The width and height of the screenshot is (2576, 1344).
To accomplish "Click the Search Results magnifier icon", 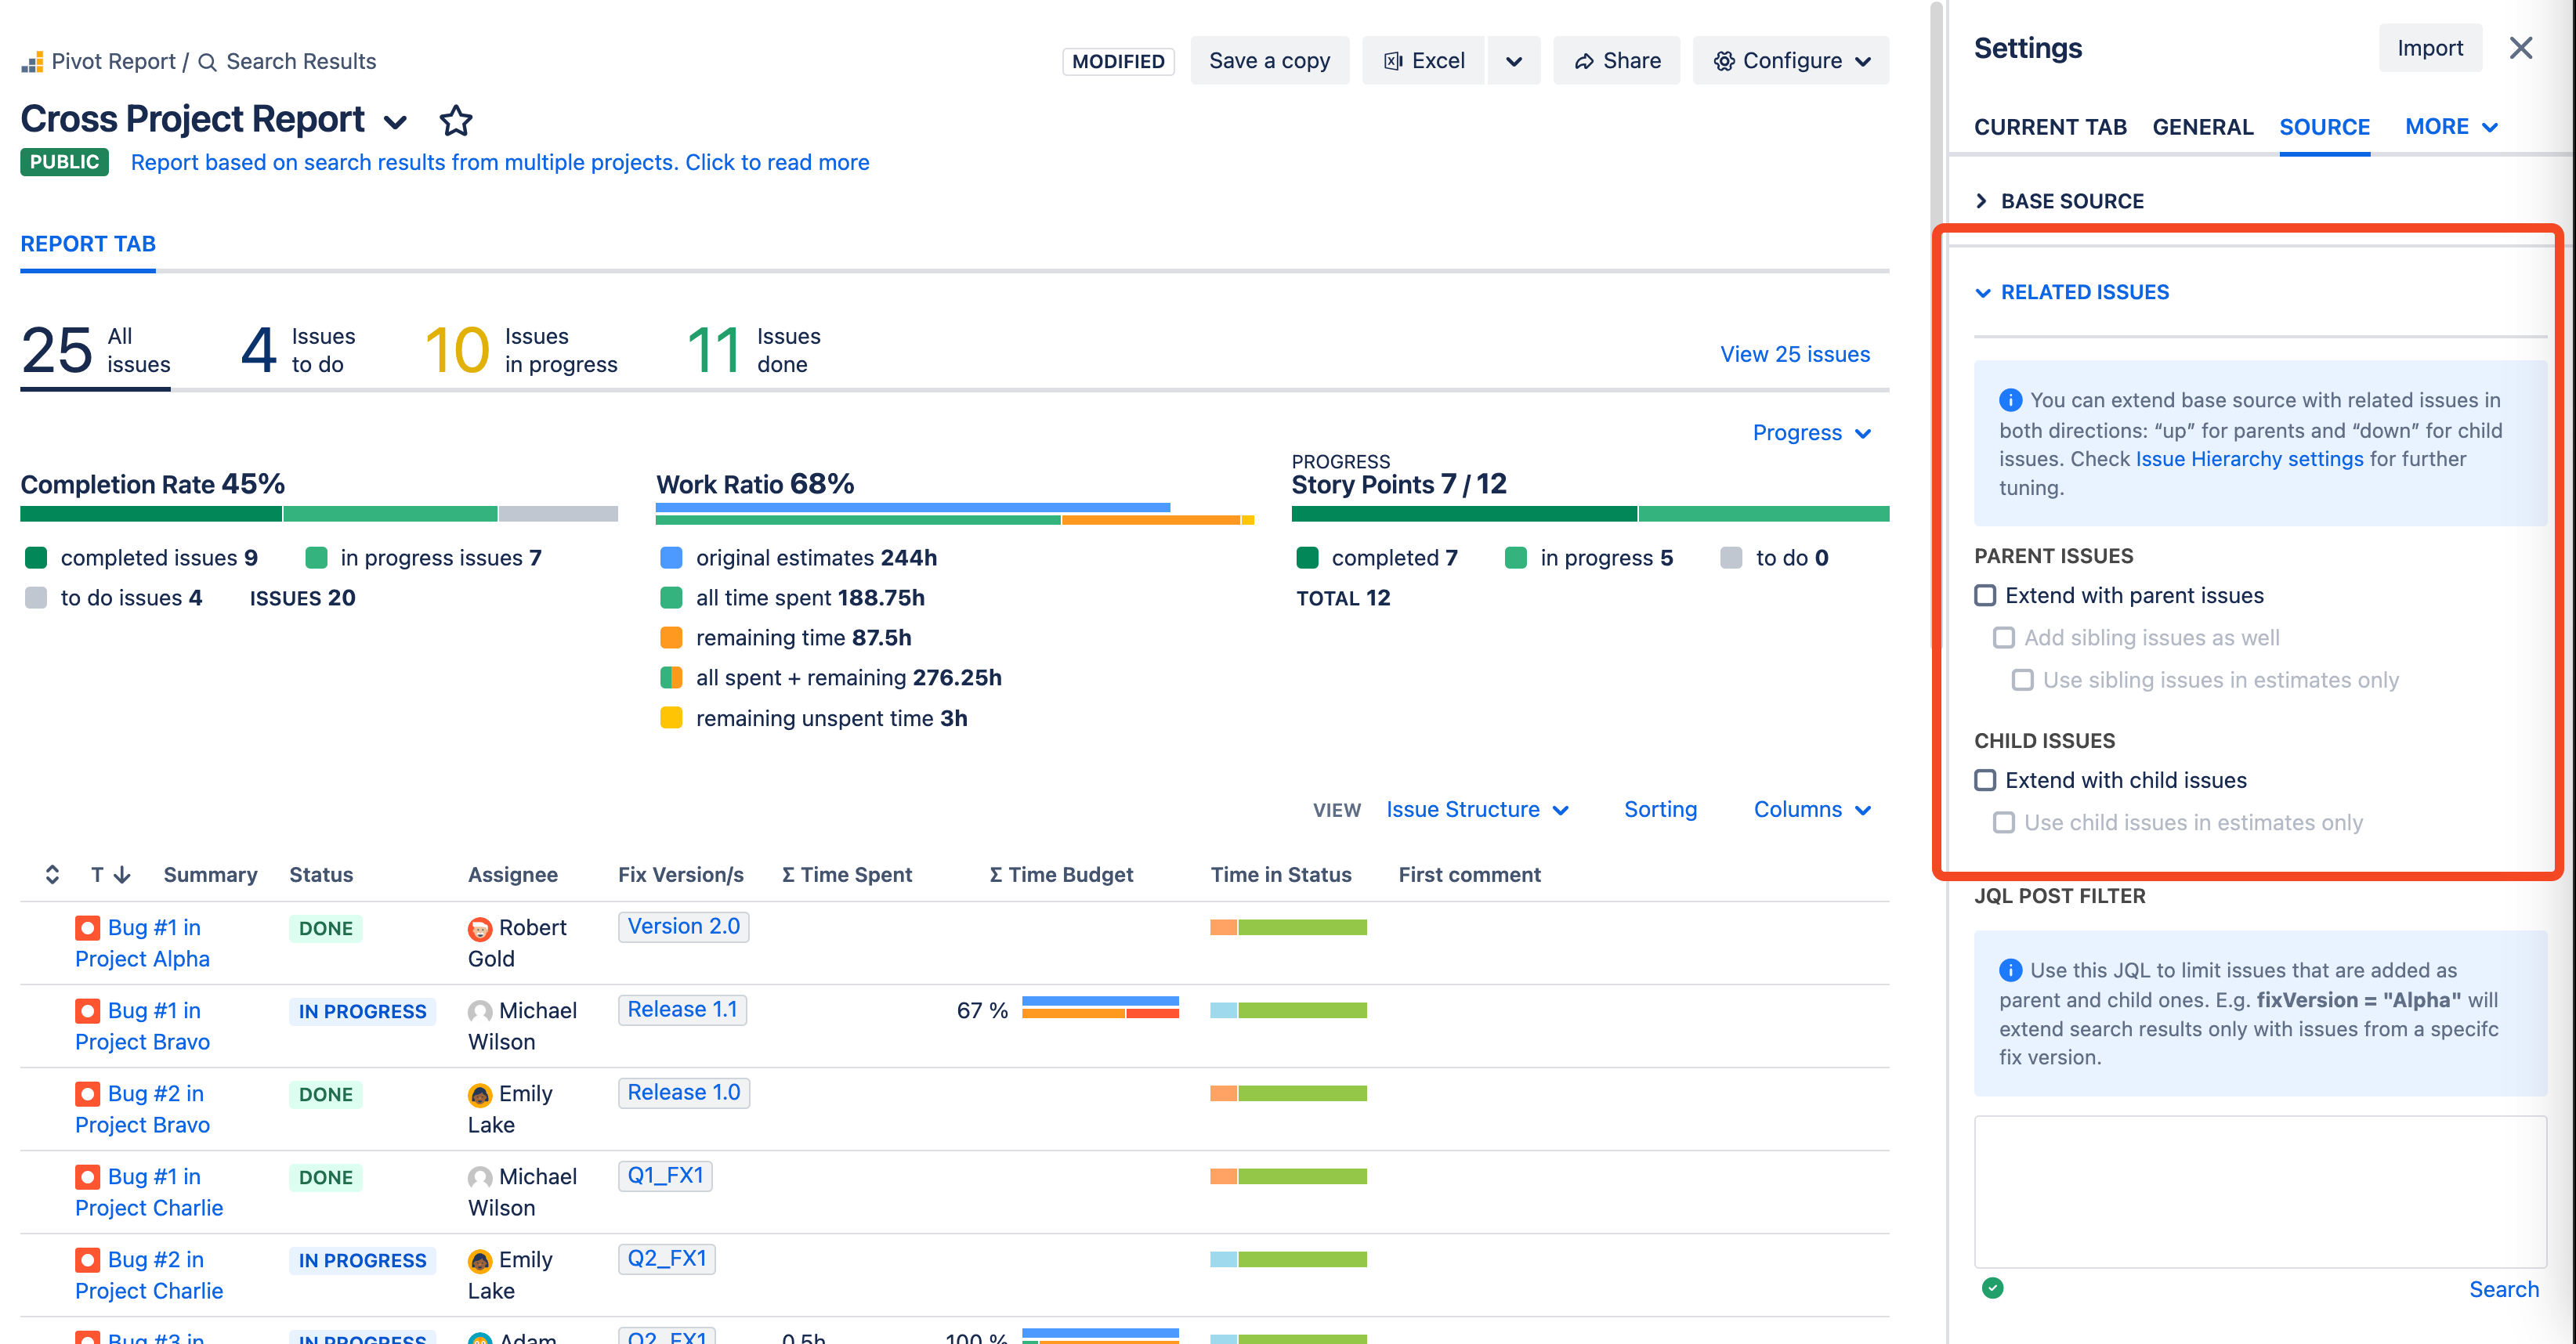I will (x=208, y=62).
